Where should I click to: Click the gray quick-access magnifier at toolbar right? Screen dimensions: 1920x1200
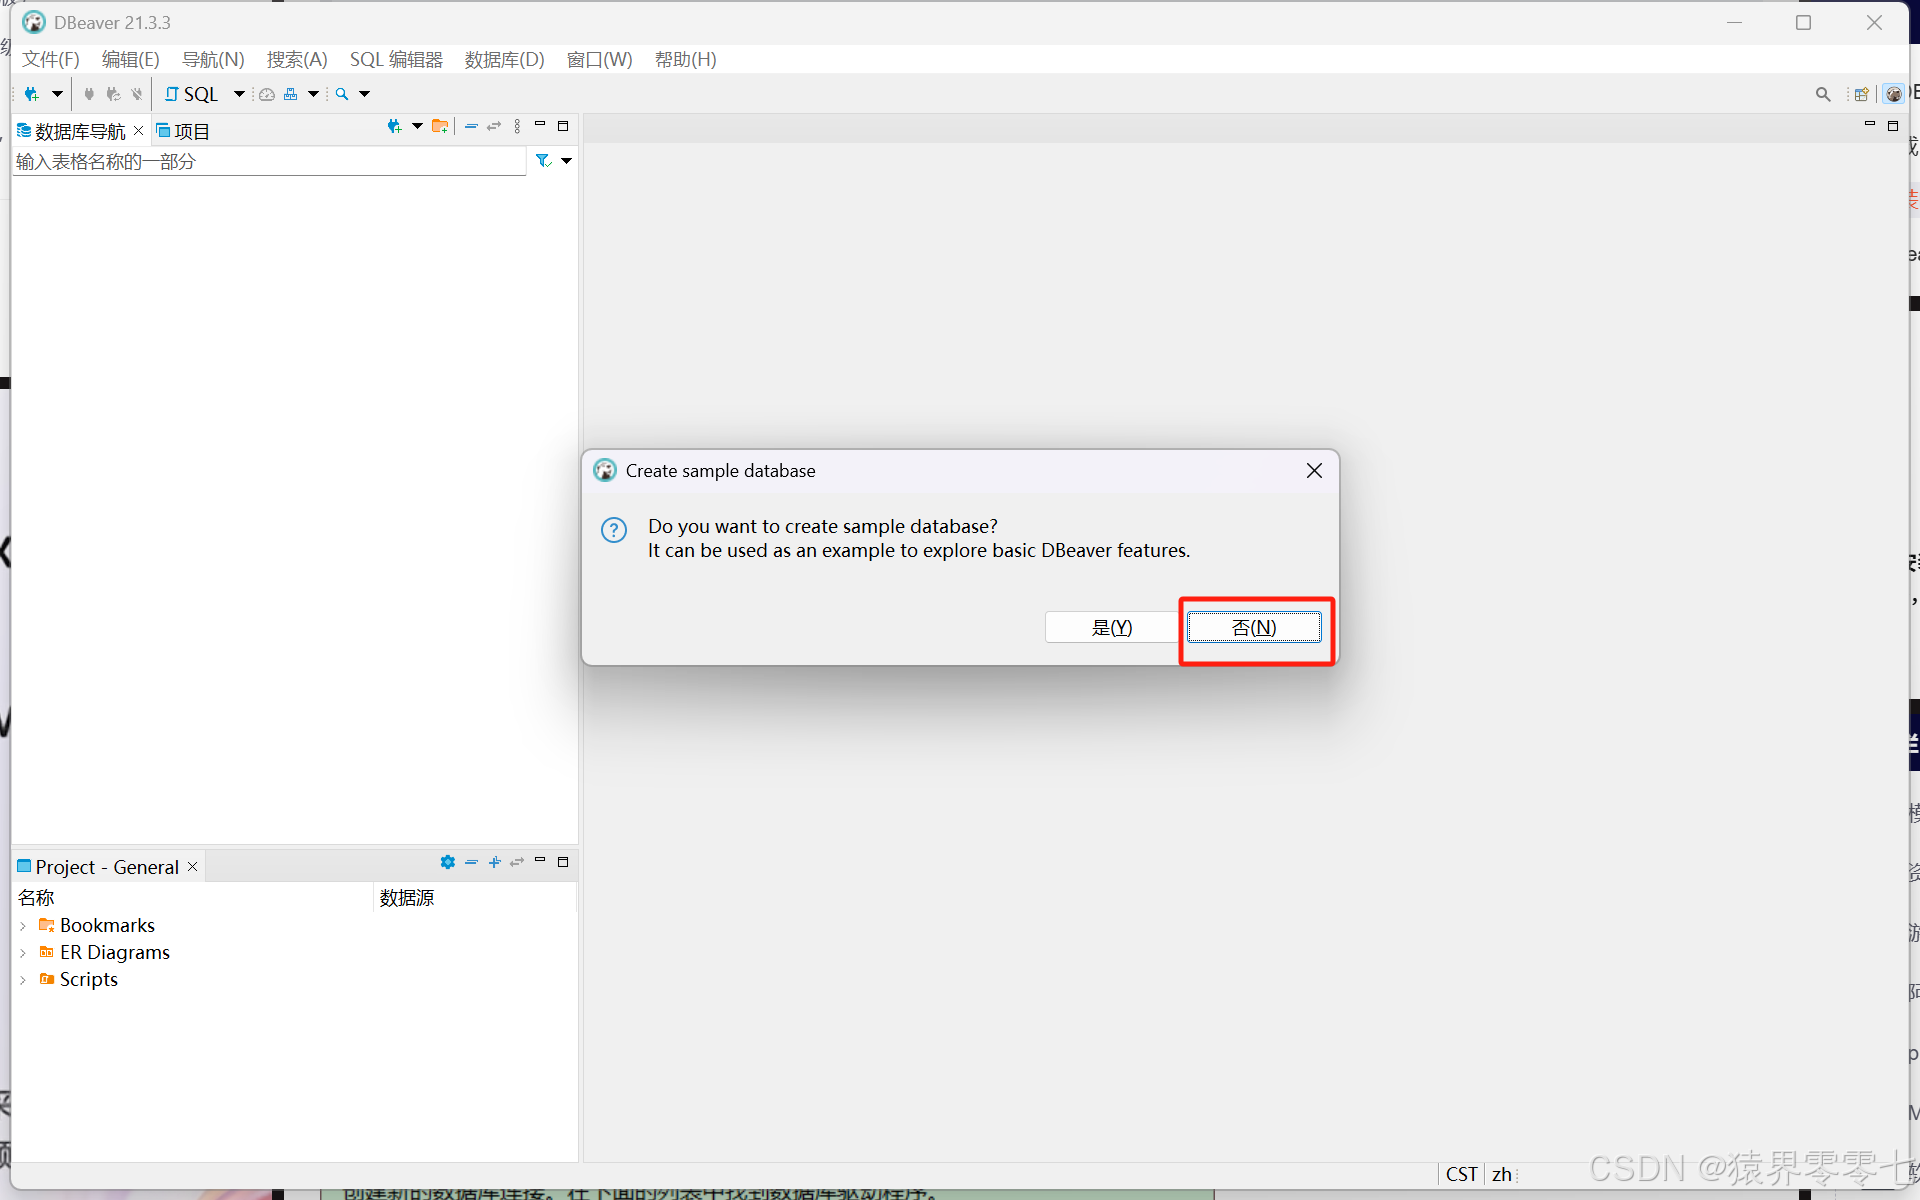tap(1823, 94)
